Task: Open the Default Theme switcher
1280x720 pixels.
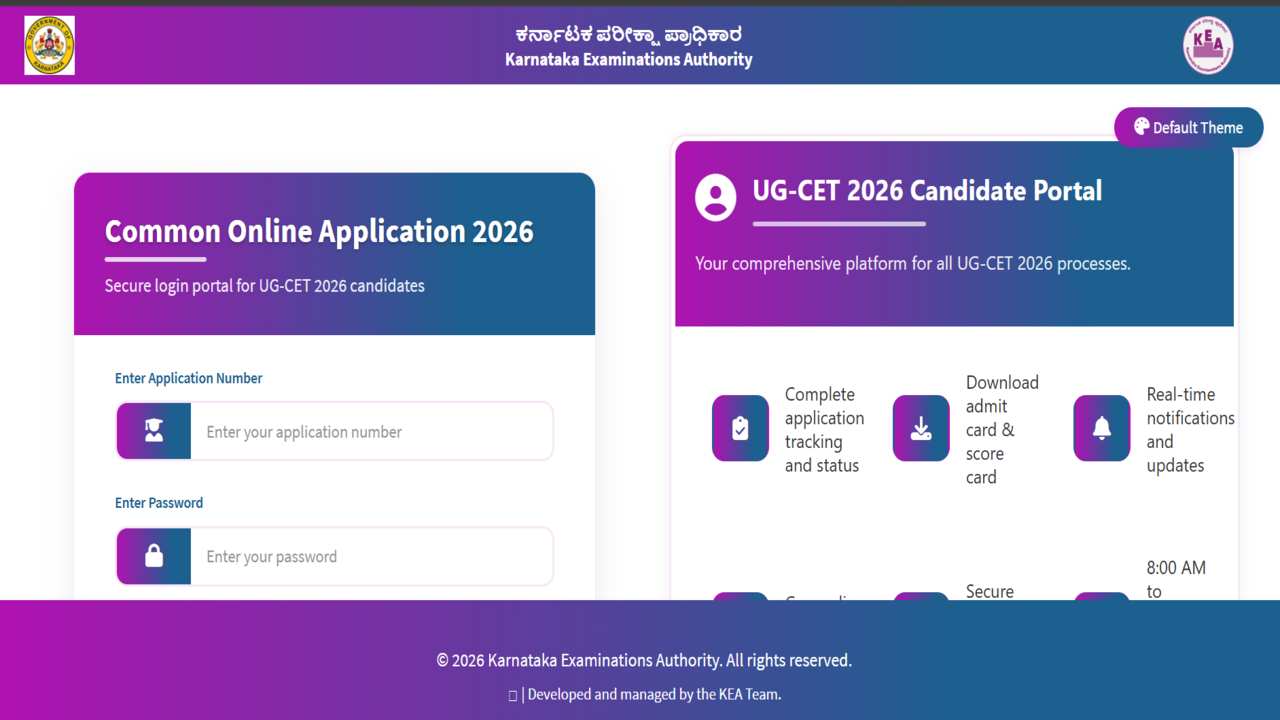Action: (1188, 127)
